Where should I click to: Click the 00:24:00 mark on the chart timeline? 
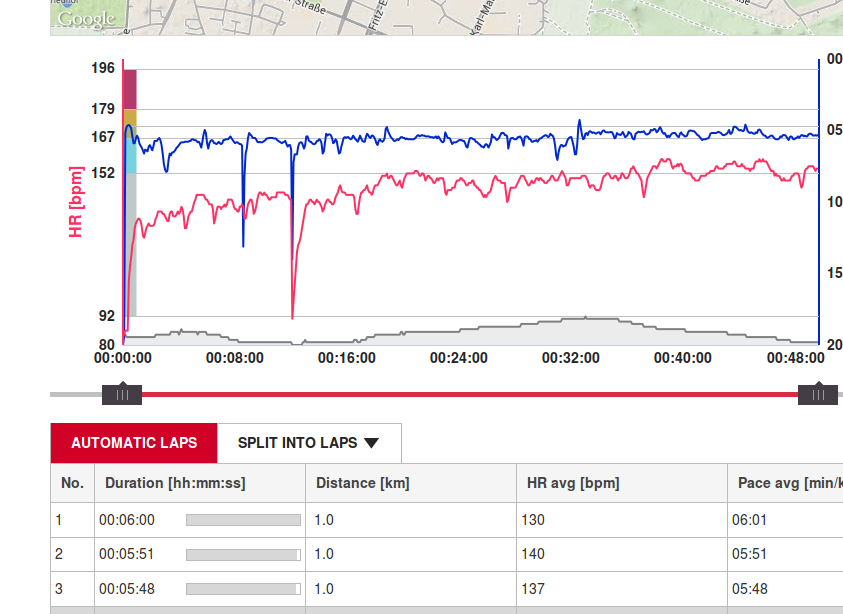pos(459,358)
